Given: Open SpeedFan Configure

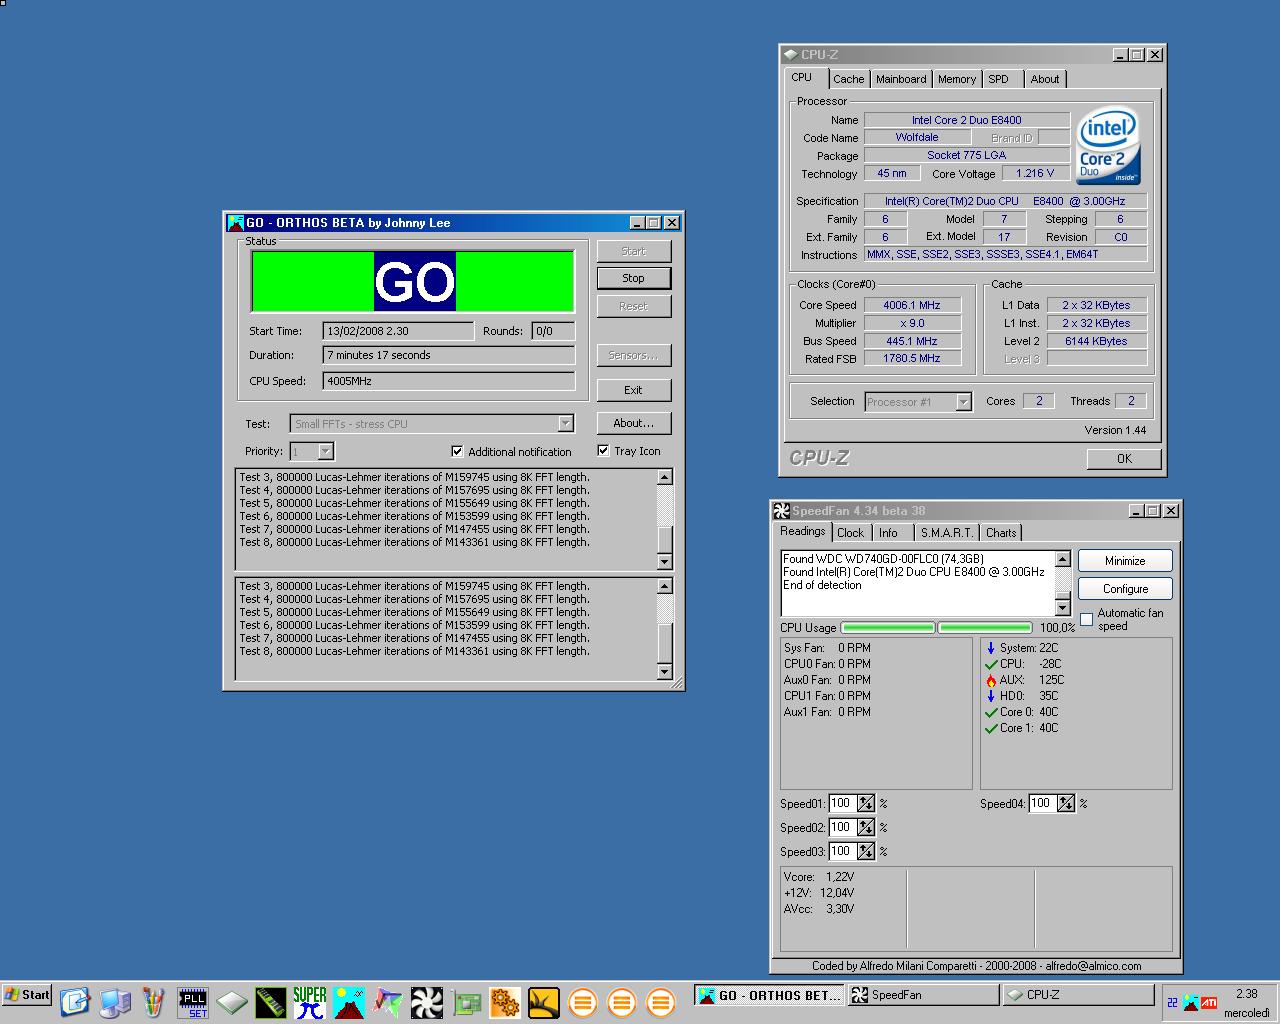Looking at the screenshot, I should coord(1125,589).
